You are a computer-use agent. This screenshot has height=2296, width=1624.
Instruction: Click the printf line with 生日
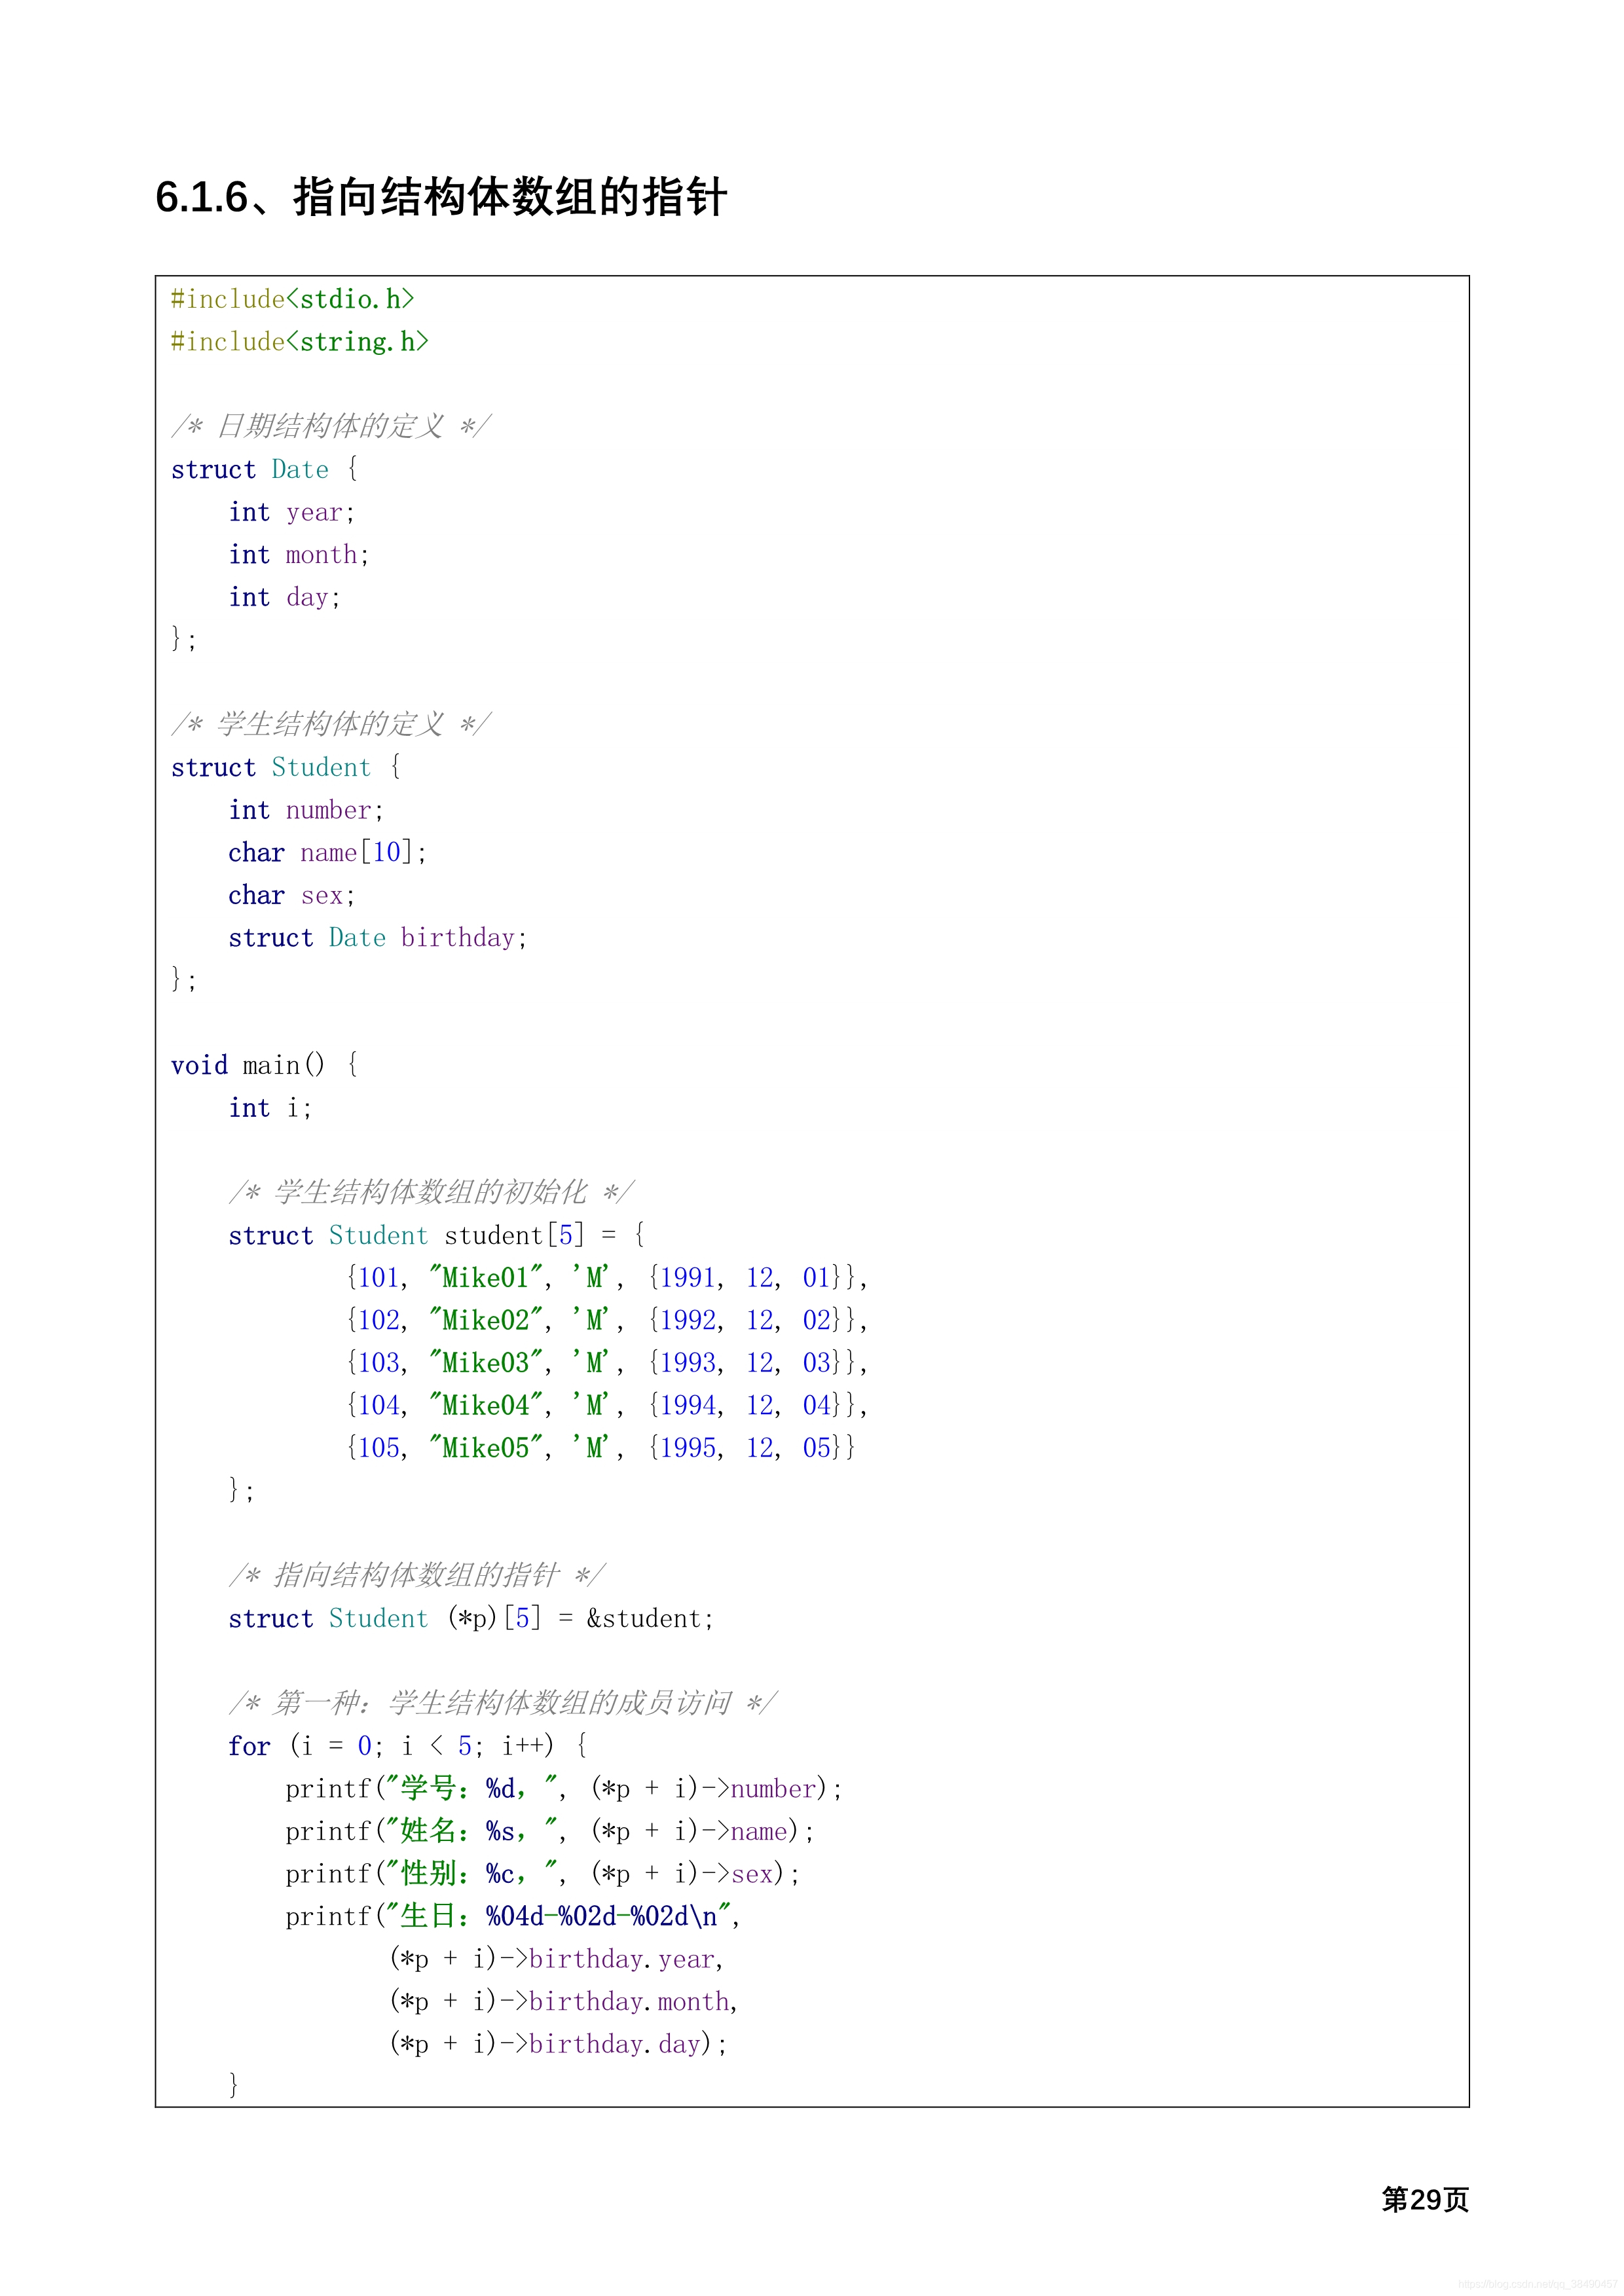(x=513, y=1916)
